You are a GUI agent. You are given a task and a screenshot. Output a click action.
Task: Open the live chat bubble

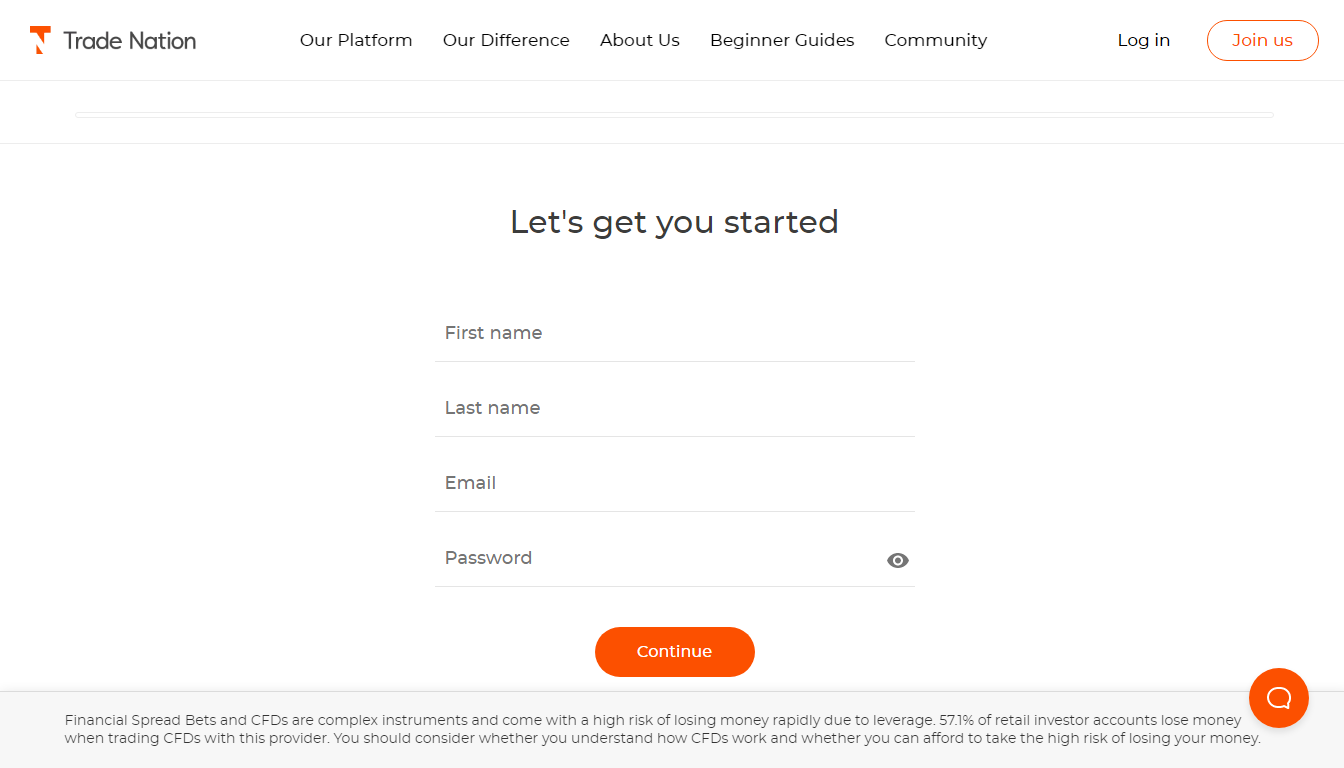pyautogui.click(x=1278, y=698)
